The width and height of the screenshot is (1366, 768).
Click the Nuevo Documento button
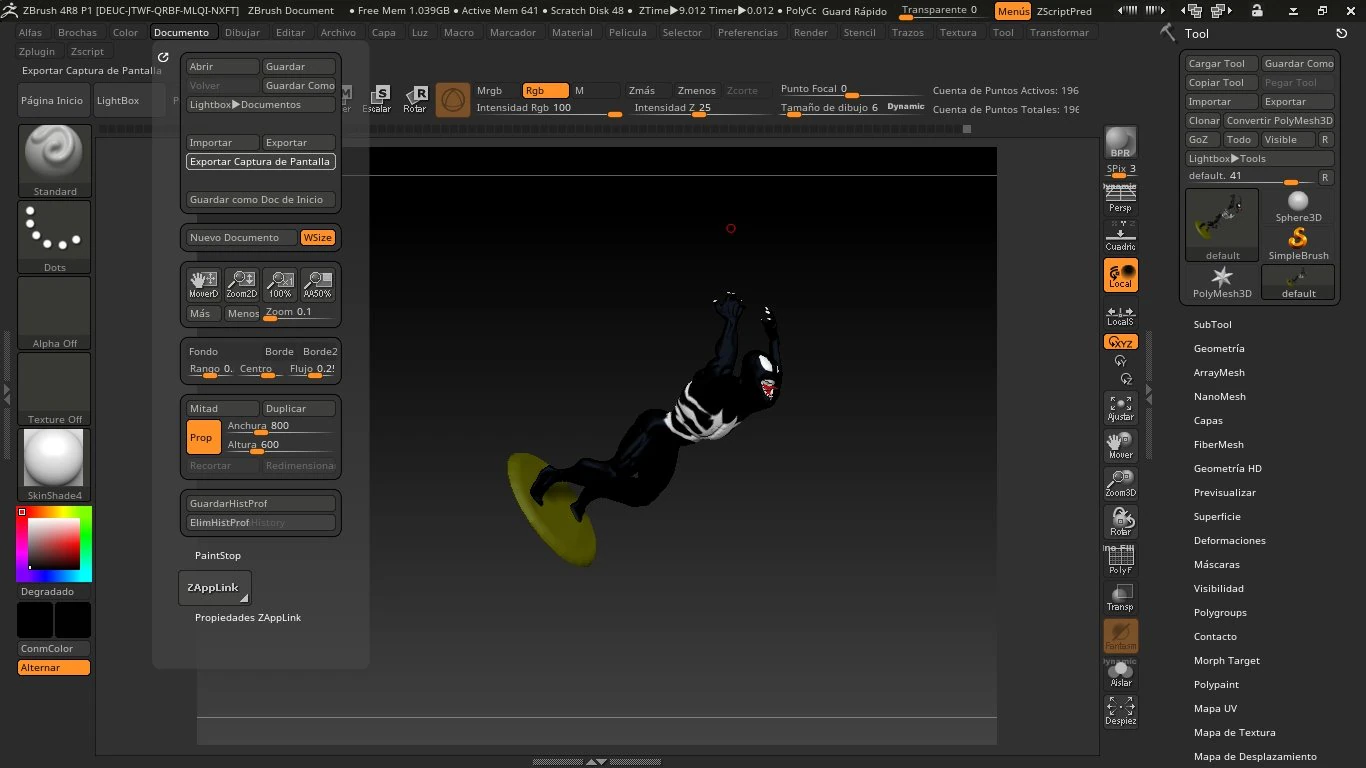click(241, 238)
